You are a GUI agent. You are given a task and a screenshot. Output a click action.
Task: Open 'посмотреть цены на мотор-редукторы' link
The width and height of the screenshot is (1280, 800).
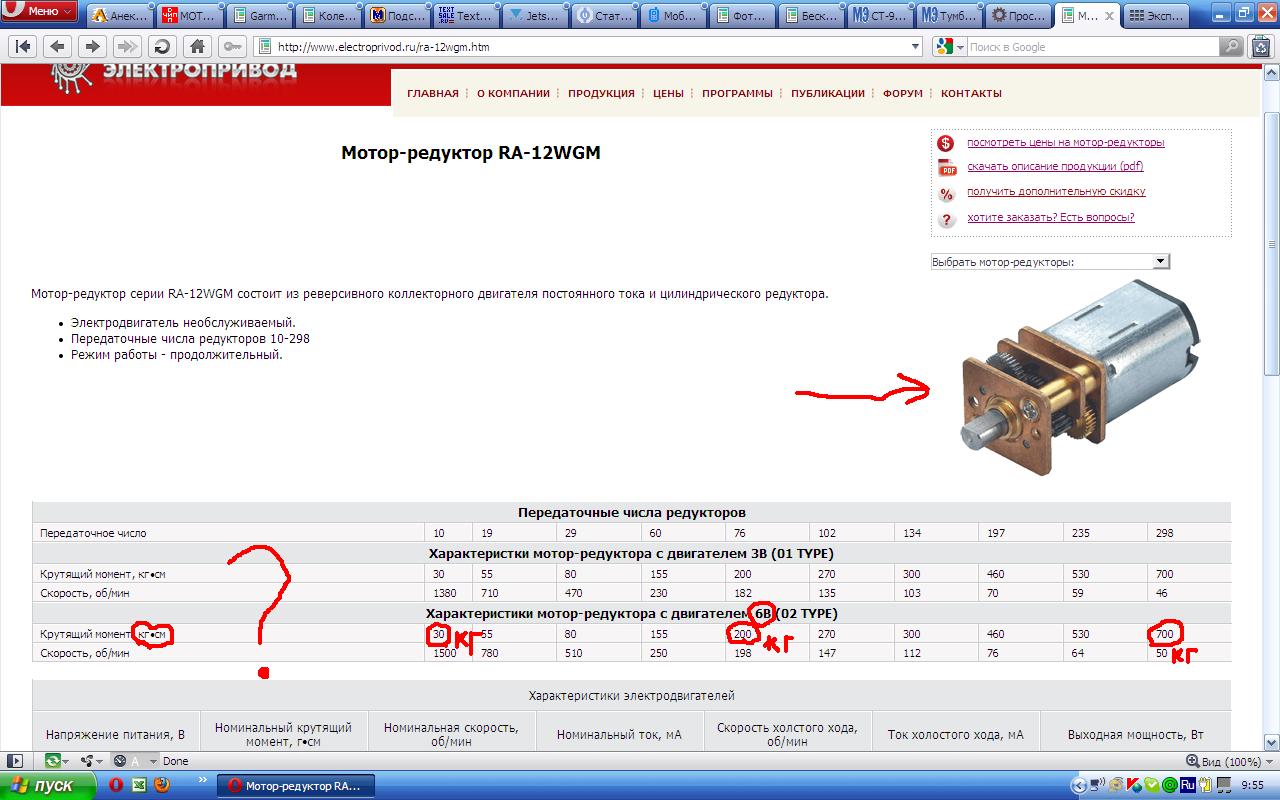1065,142
